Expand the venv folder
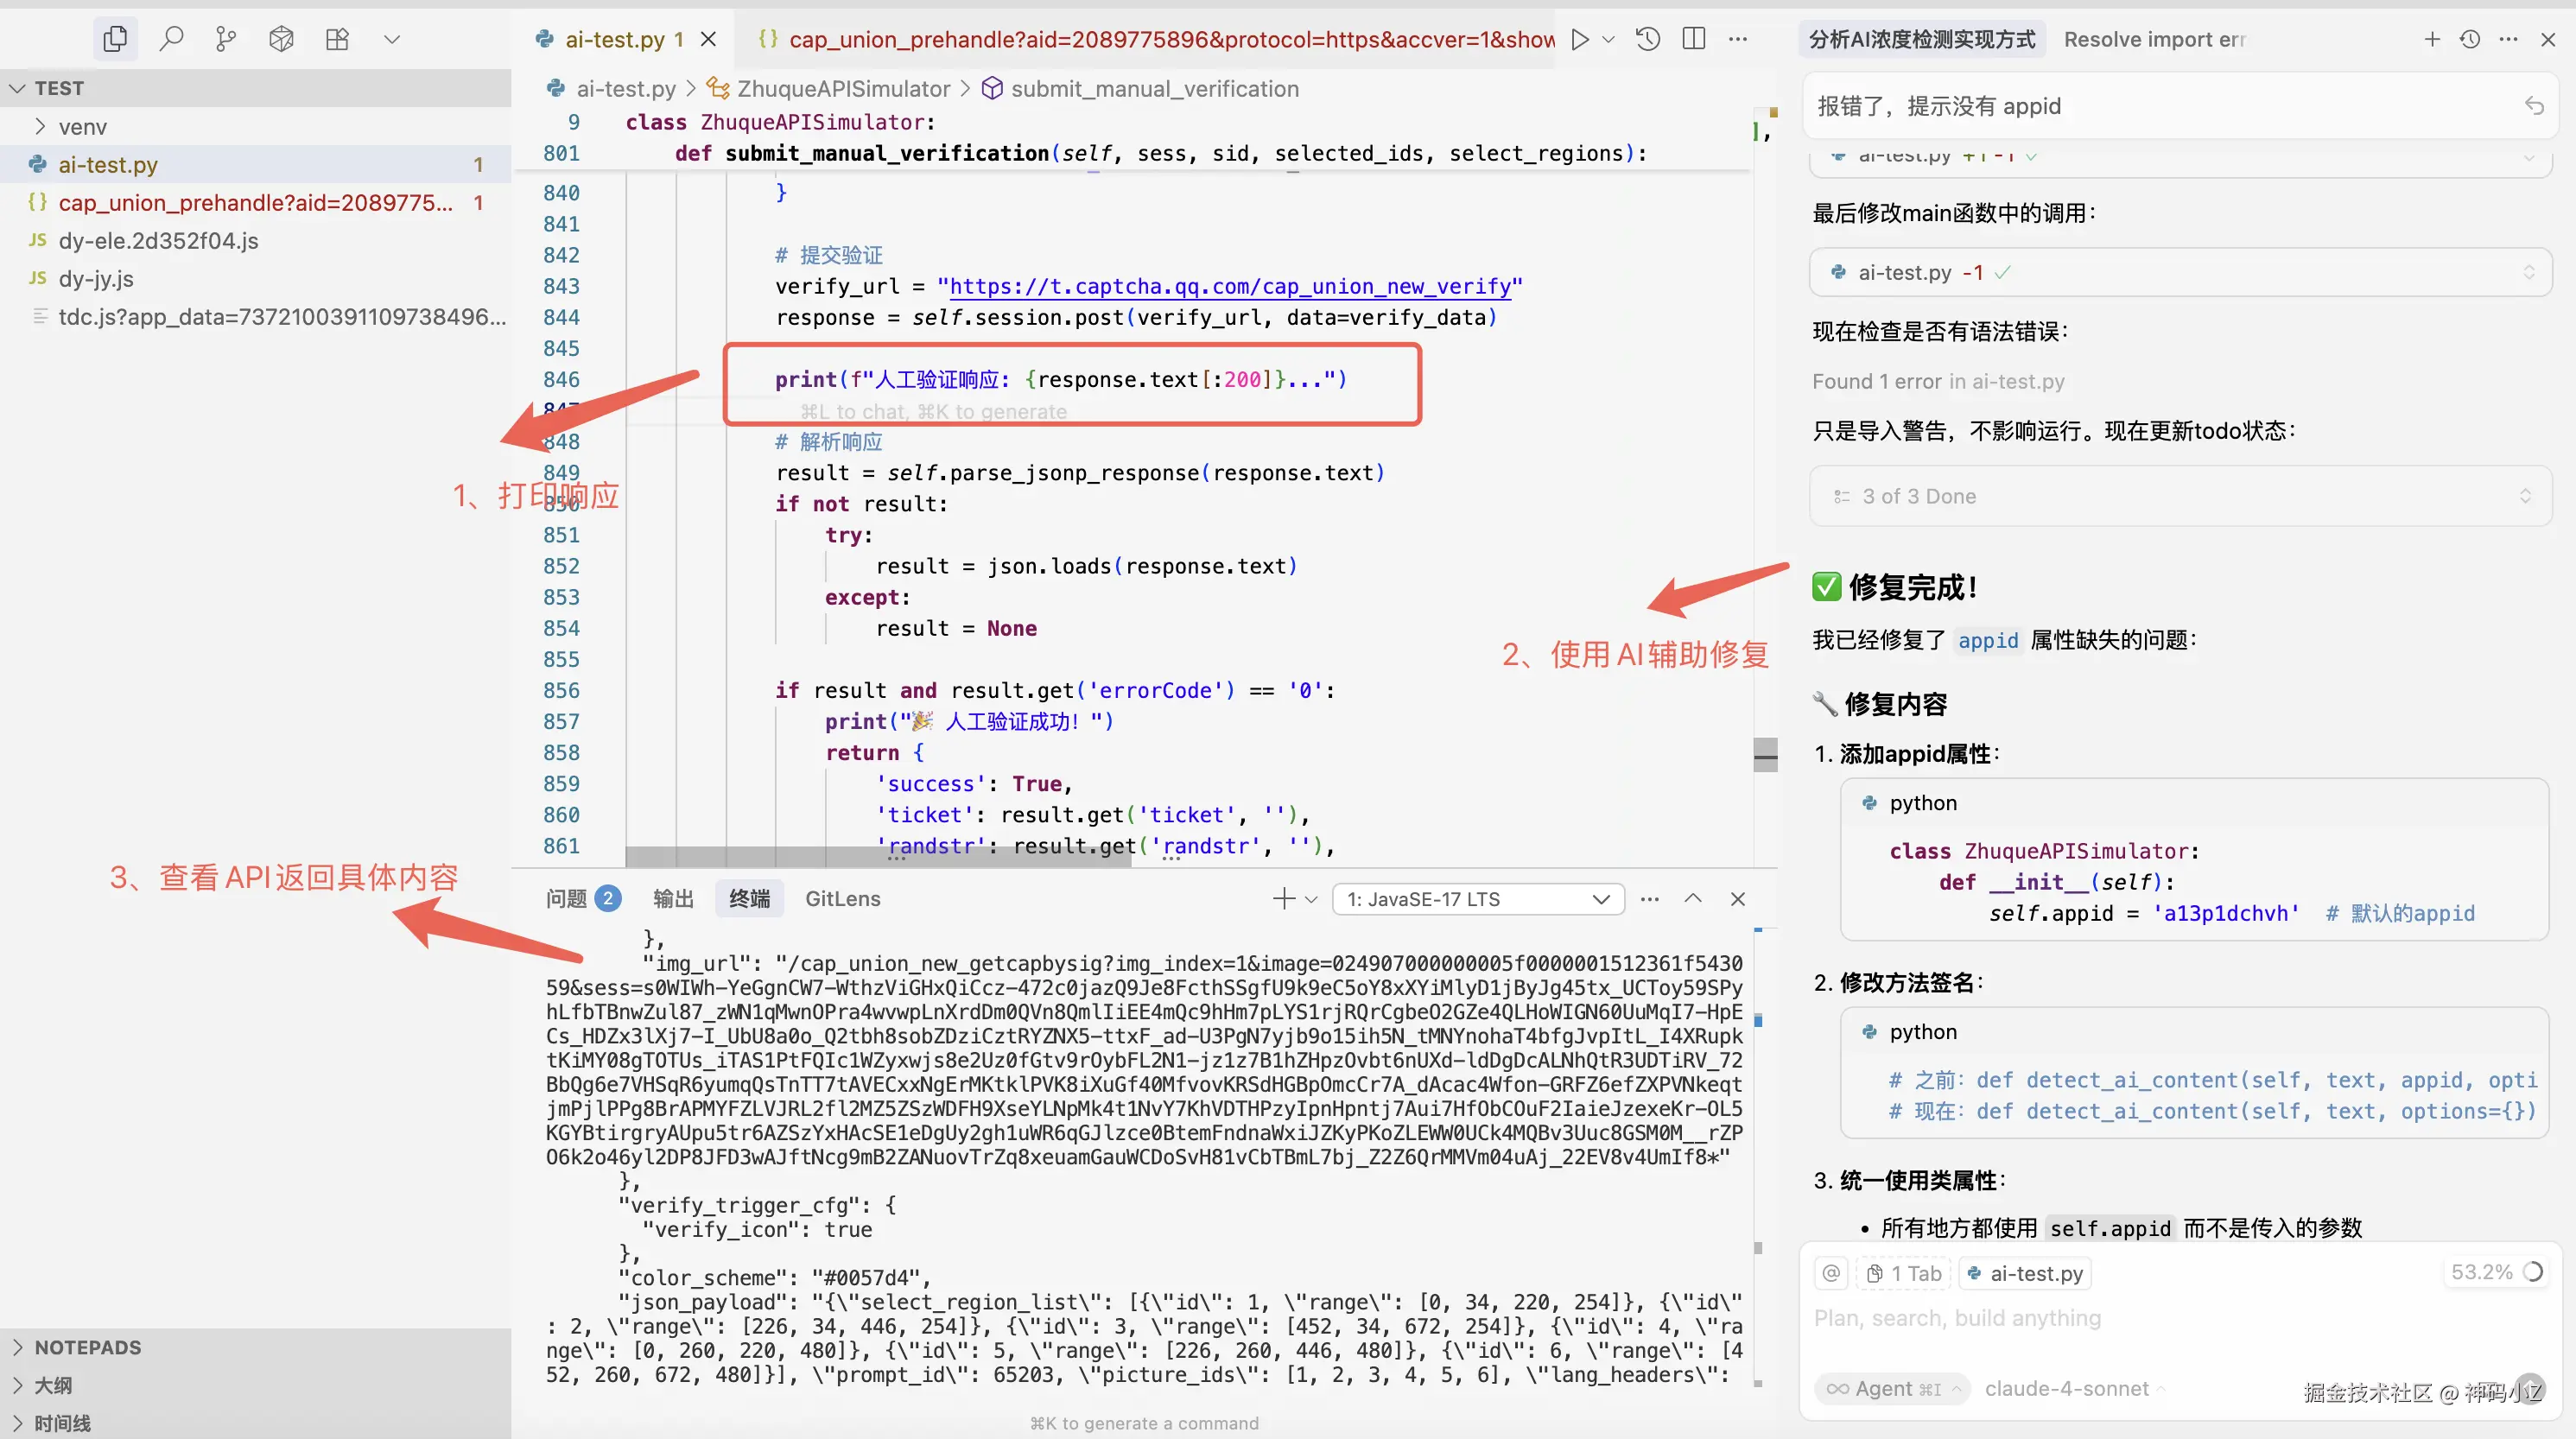This screenshot has height=1439, width=2576. coord(82,127)
